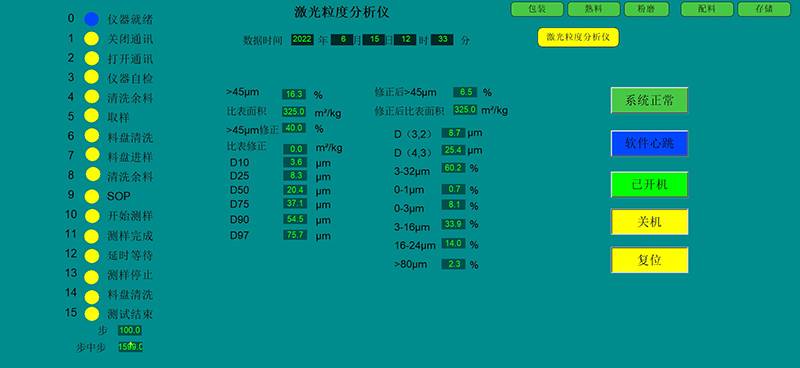Click the step 7 料盘进样 indicator lamp
Viewport: 800px width, 368px height.
(x=92, y=154)
